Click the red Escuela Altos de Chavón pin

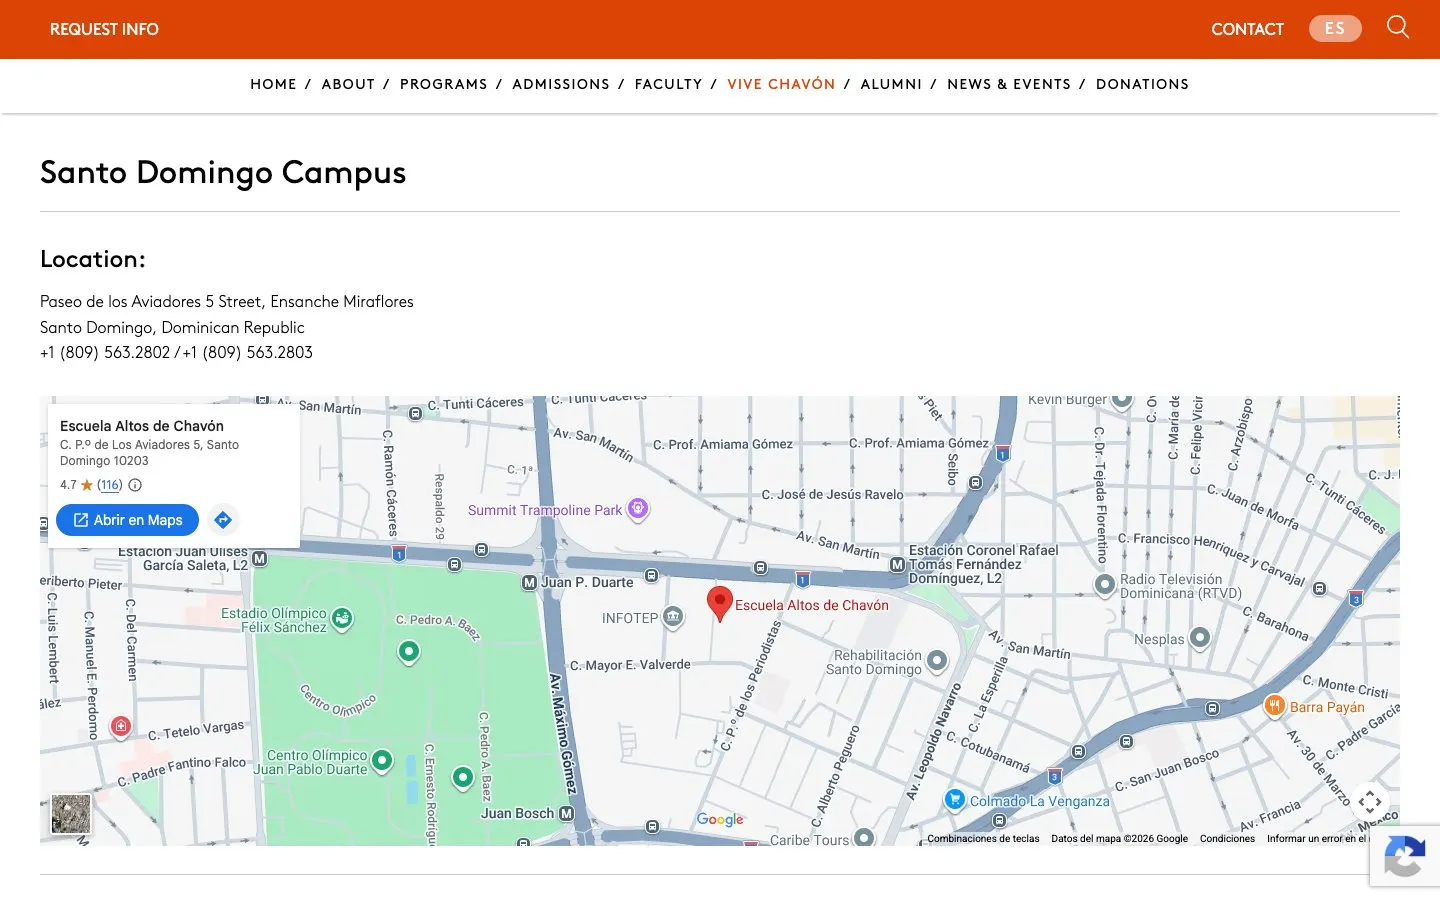(x=720, y=604)
